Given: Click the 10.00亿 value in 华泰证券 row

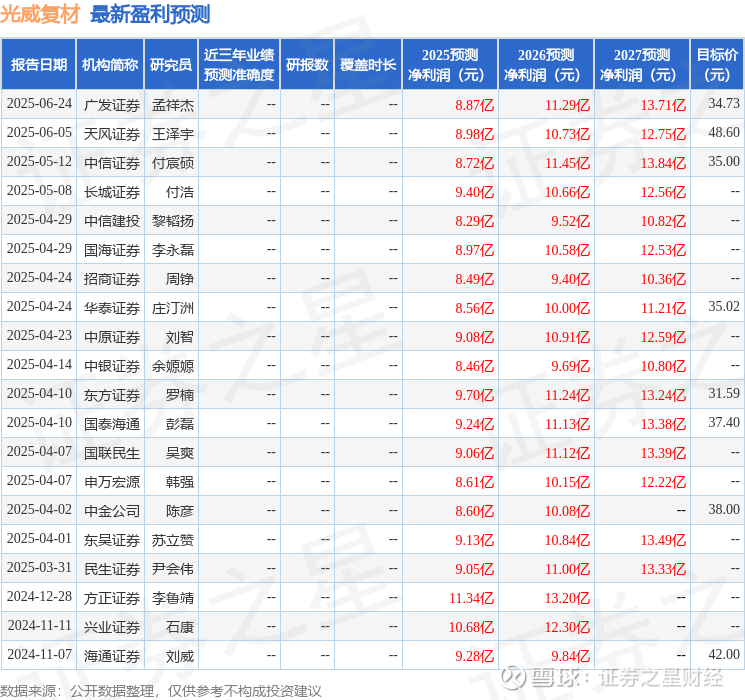Looking at the screenshot, I should pos(567,307).
